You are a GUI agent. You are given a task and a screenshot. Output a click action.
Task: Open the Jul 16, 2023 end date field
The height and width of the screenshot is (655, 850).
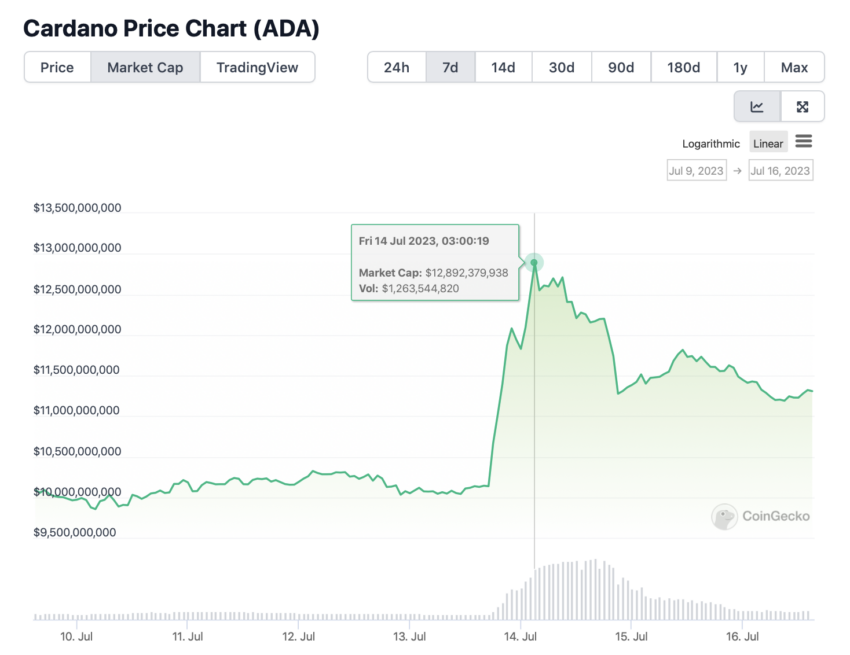click(781, 171)
